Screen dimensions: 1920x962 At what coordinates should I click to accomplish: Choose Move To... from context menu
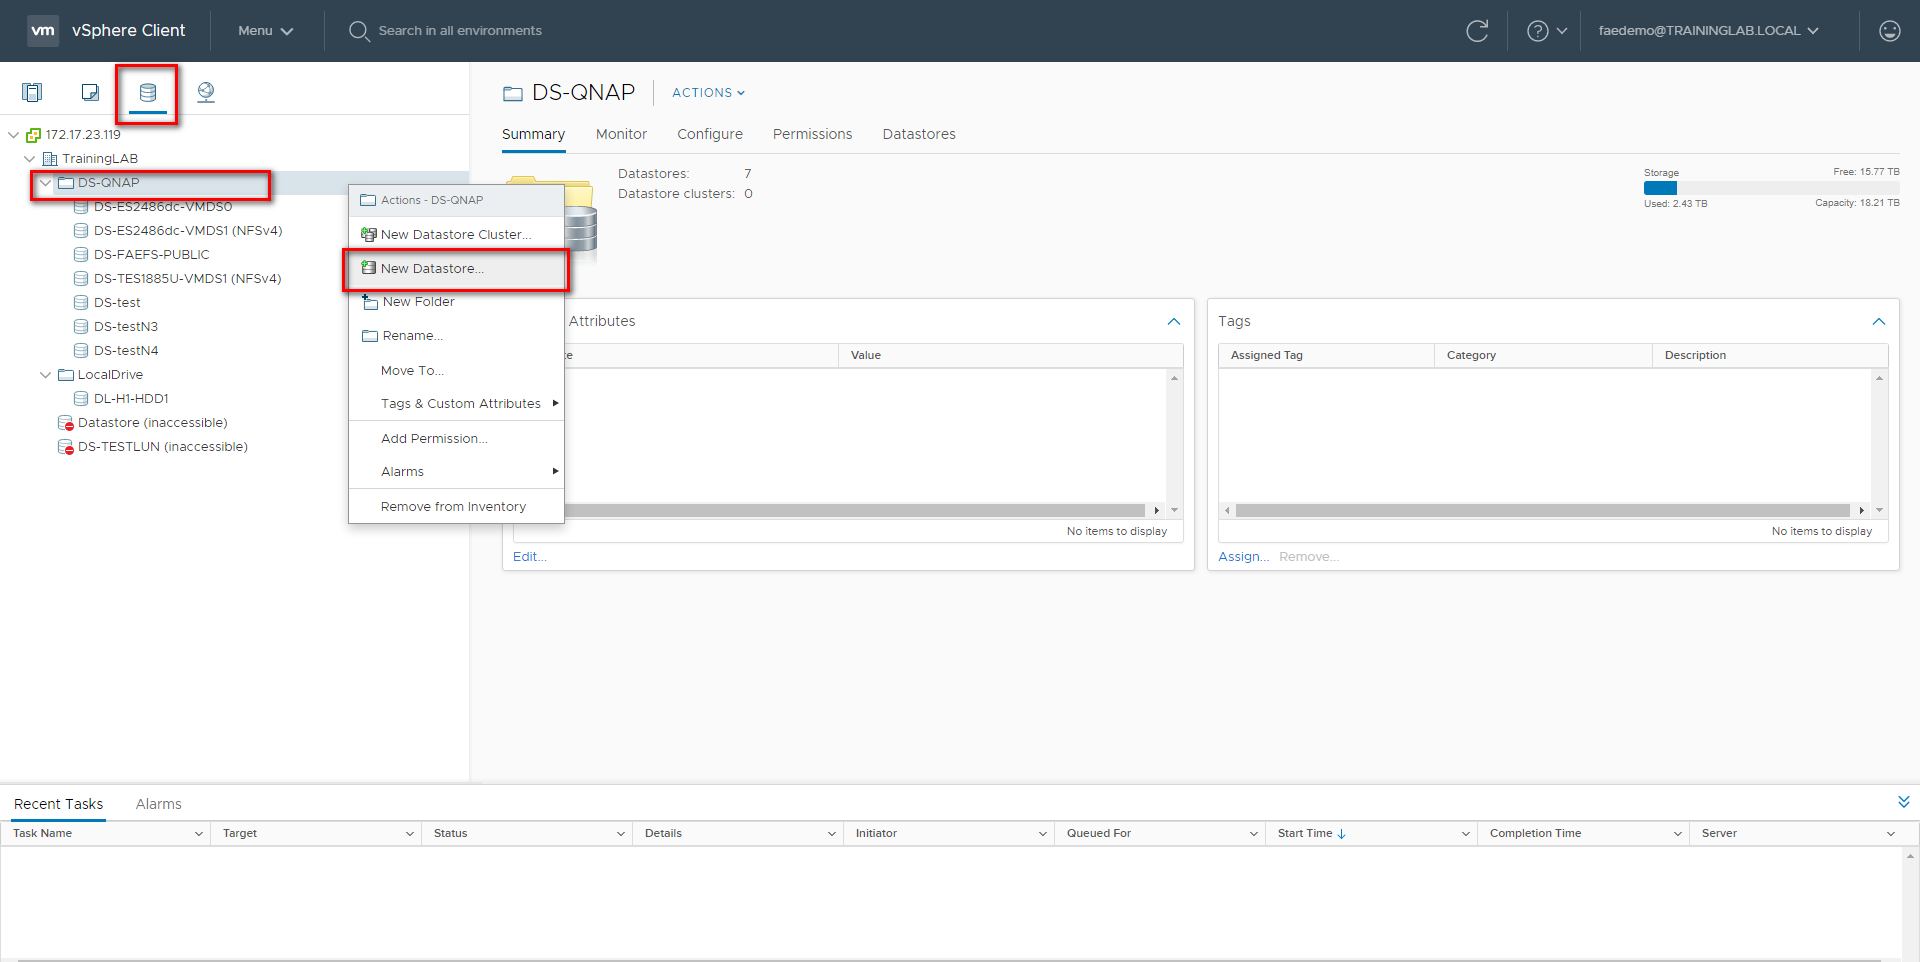[x=456, y=371]
